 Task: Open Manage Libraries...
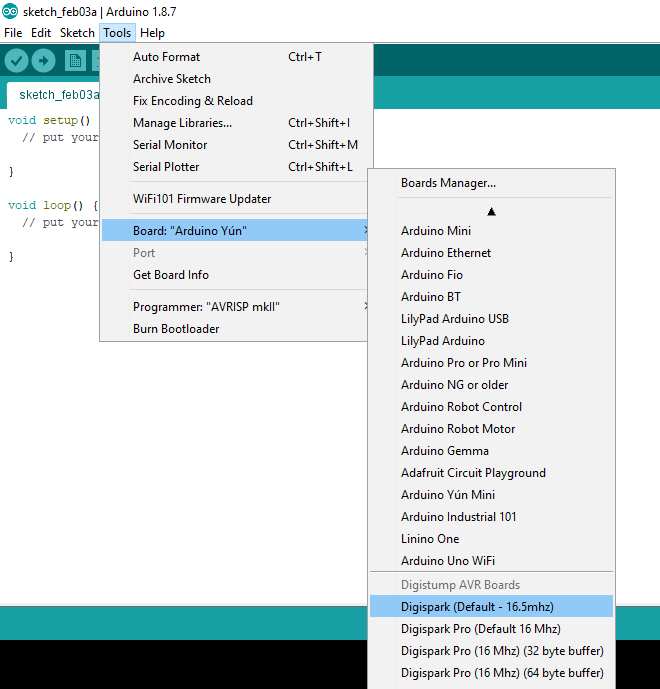tap(236, 123)
